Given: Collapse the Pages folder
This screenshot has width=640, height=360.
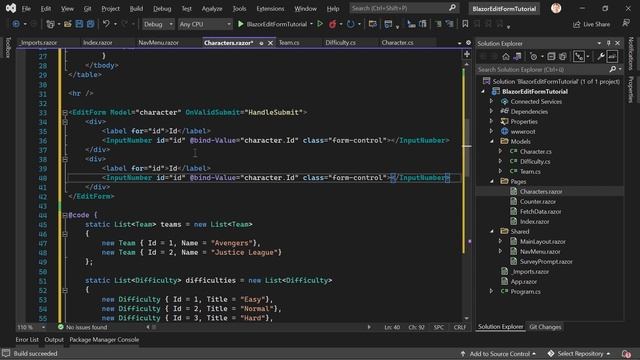Looking at the screenshot, I should pyautogui.click(x=492, y=182).
